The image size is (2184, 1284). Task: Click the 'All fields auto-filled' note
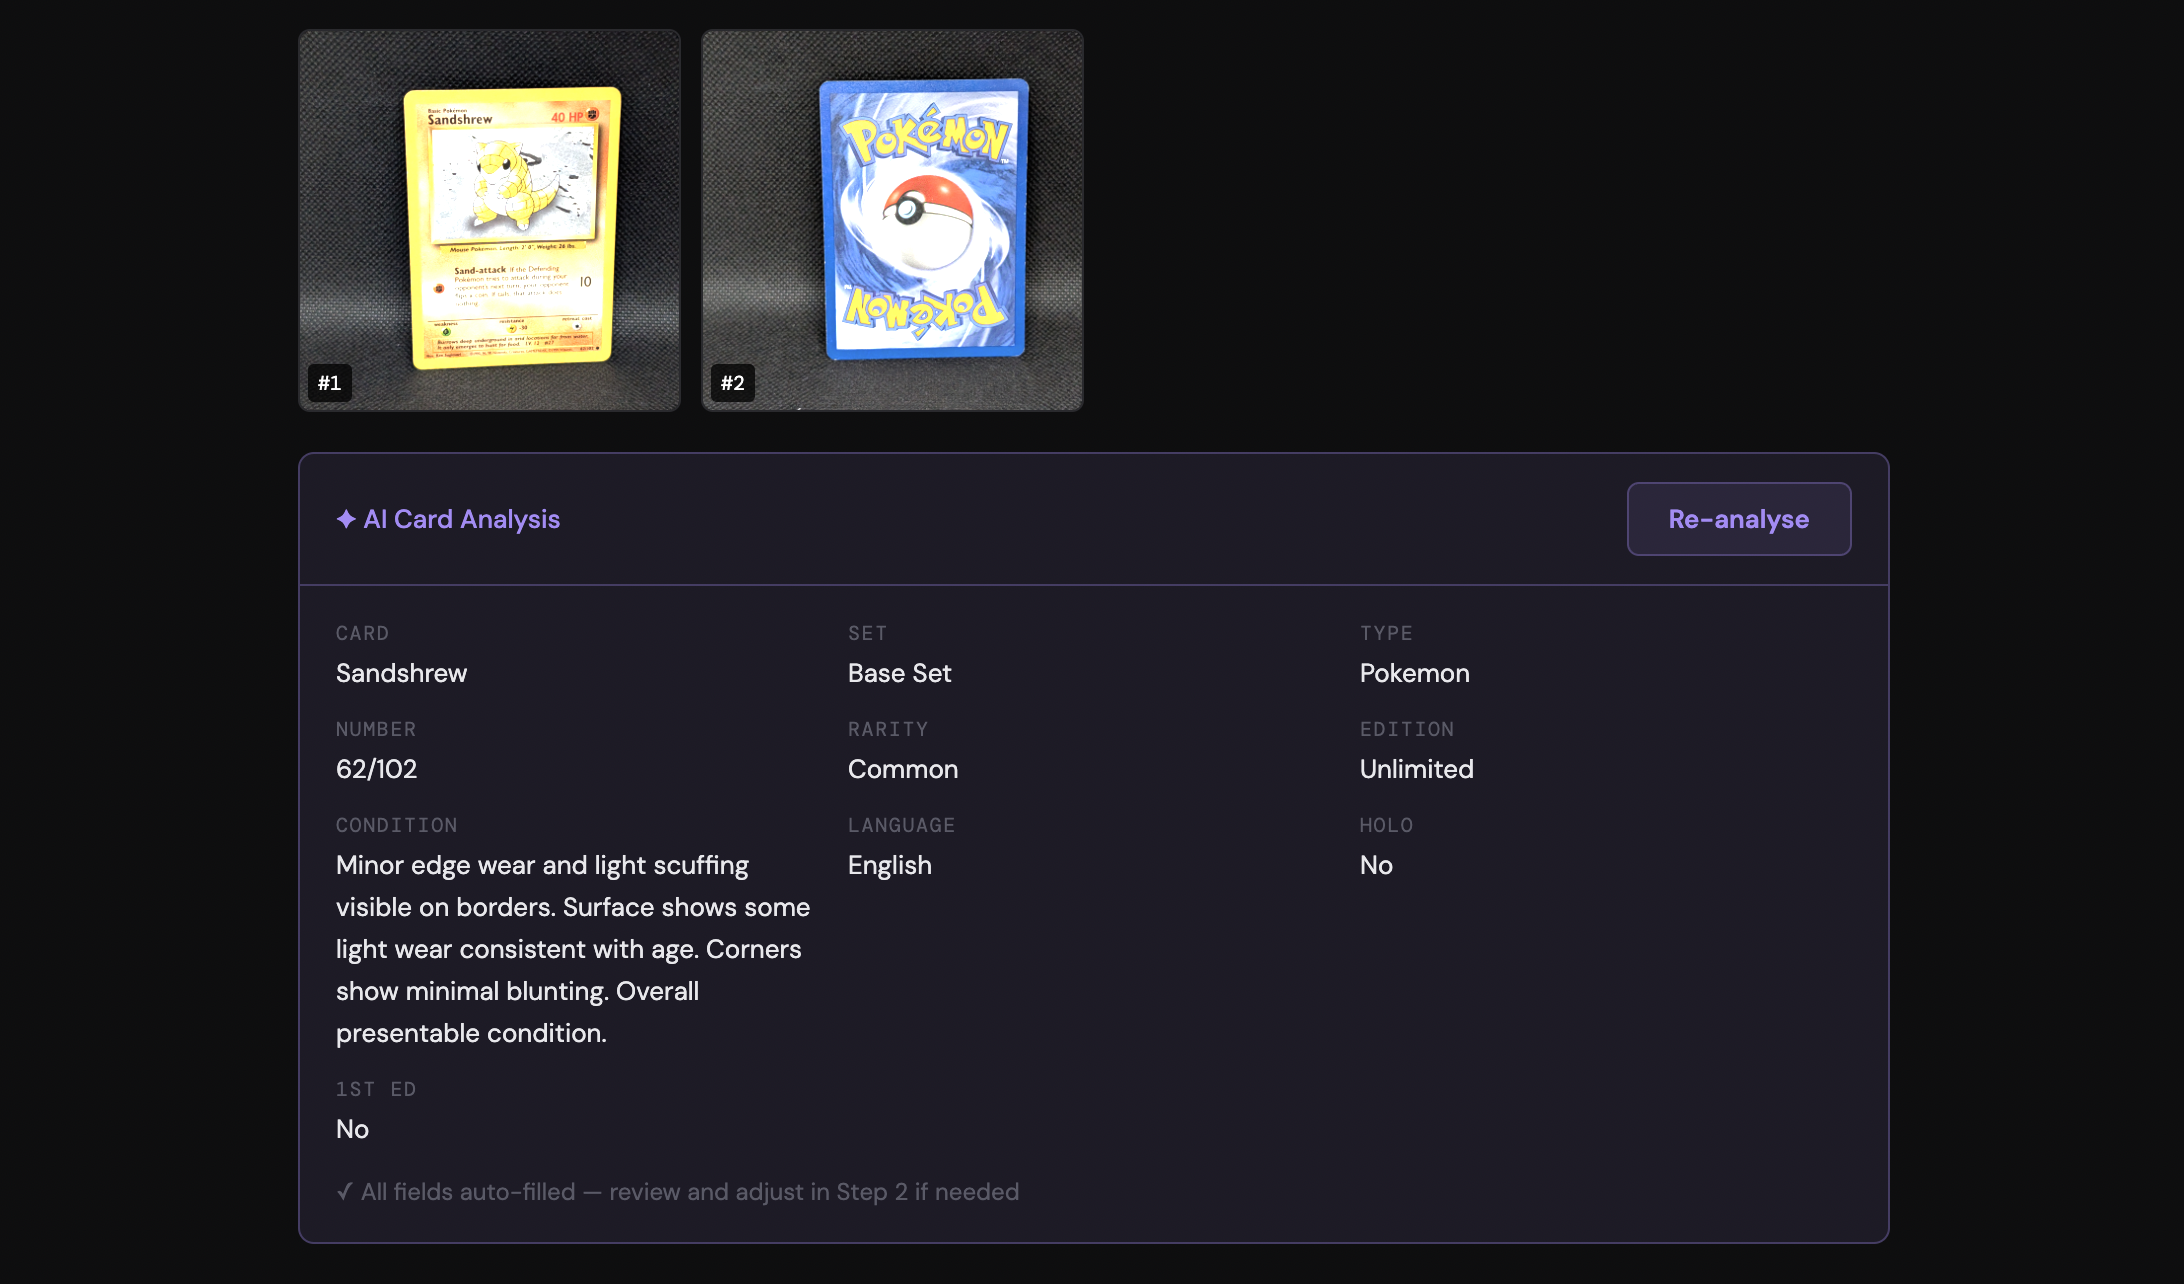690,1192
